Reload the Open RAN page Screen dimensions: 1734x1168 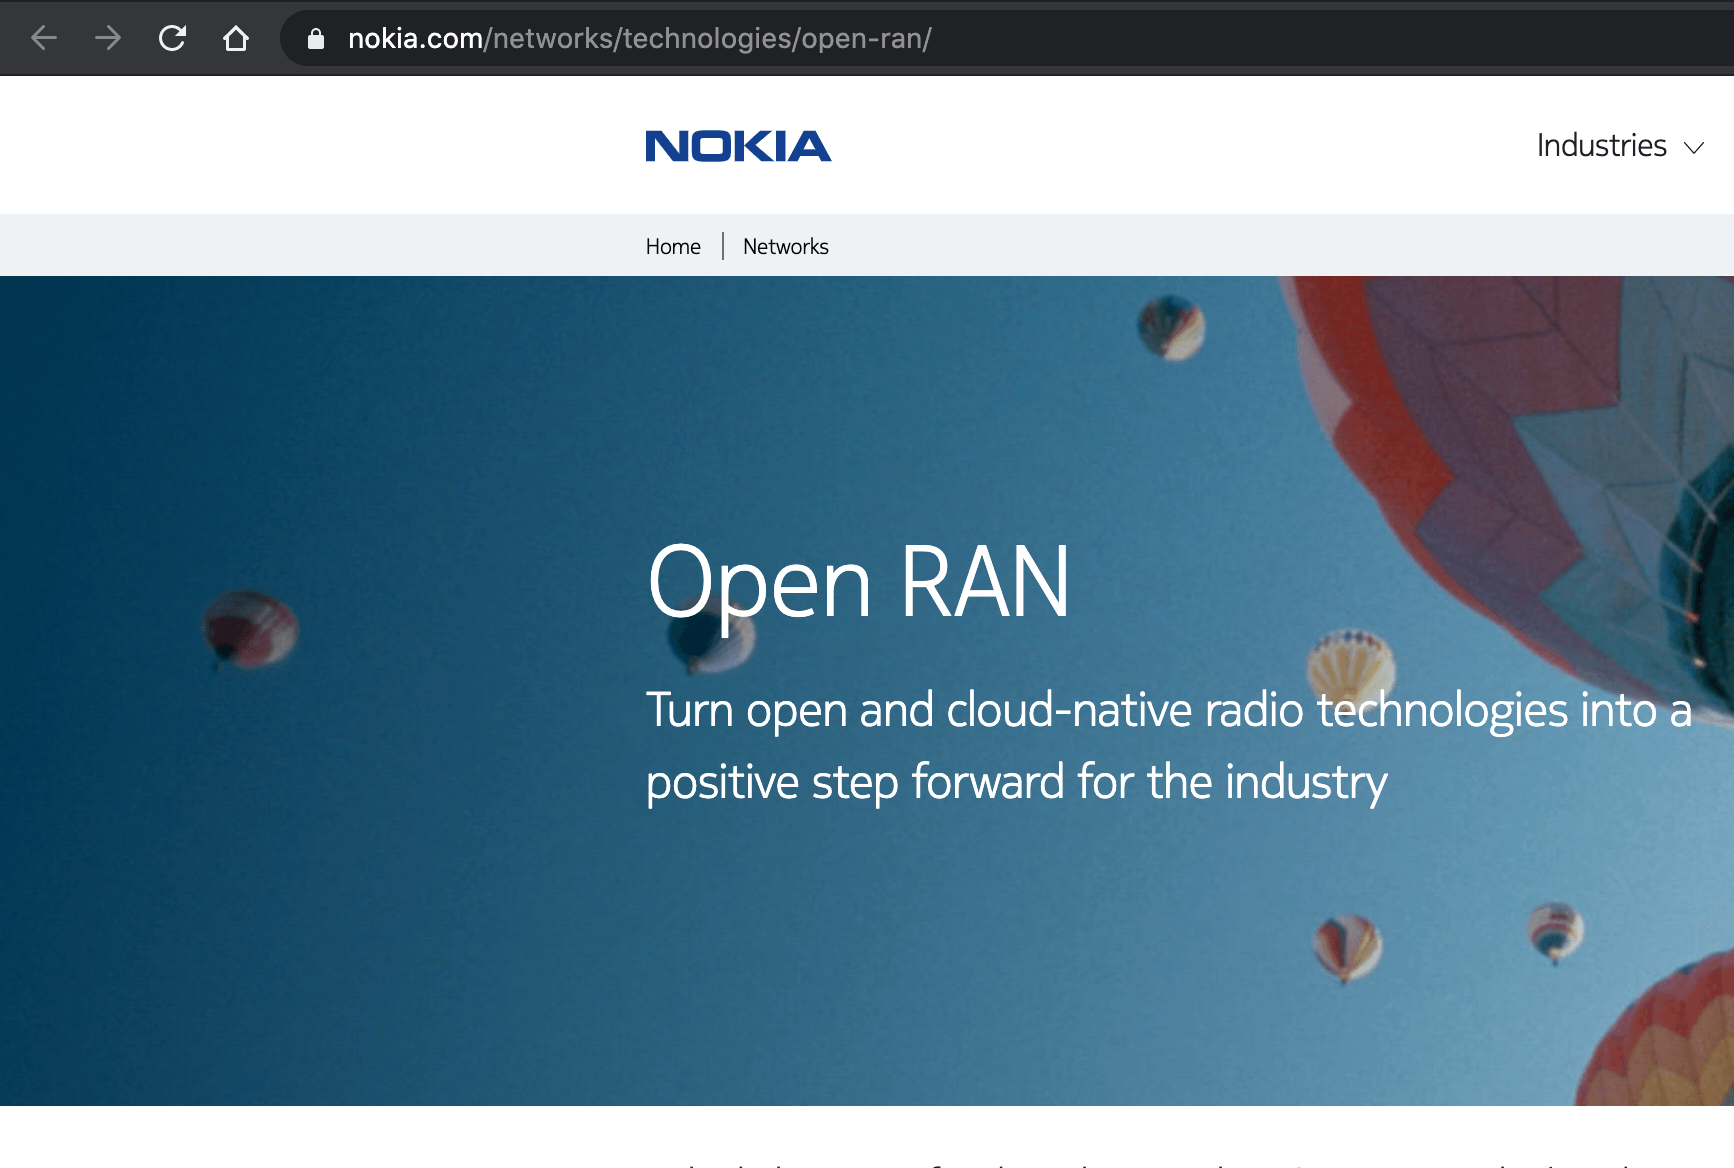[172, 38]
